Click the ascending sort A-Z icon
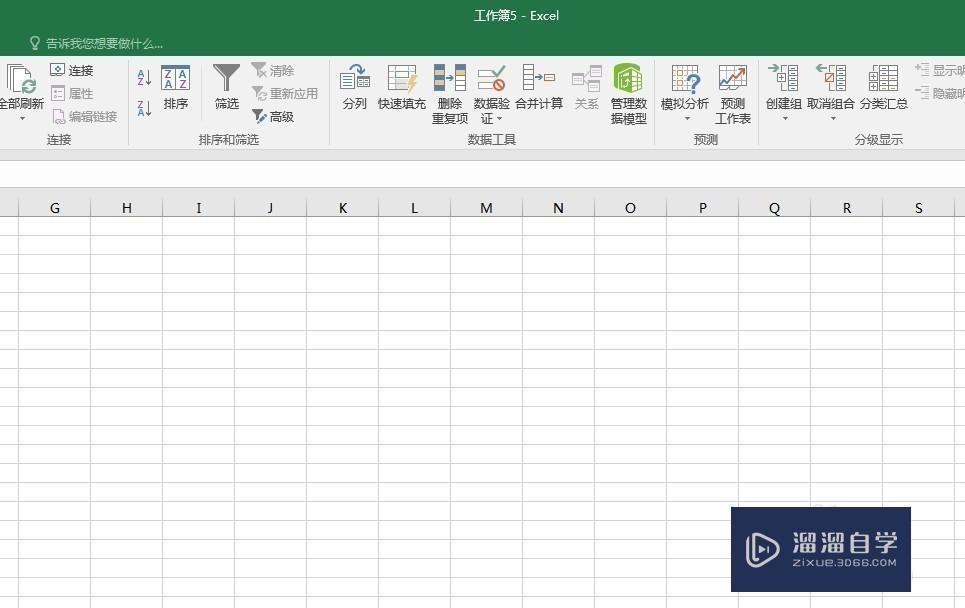965x608 pixels. coord(143,76)
